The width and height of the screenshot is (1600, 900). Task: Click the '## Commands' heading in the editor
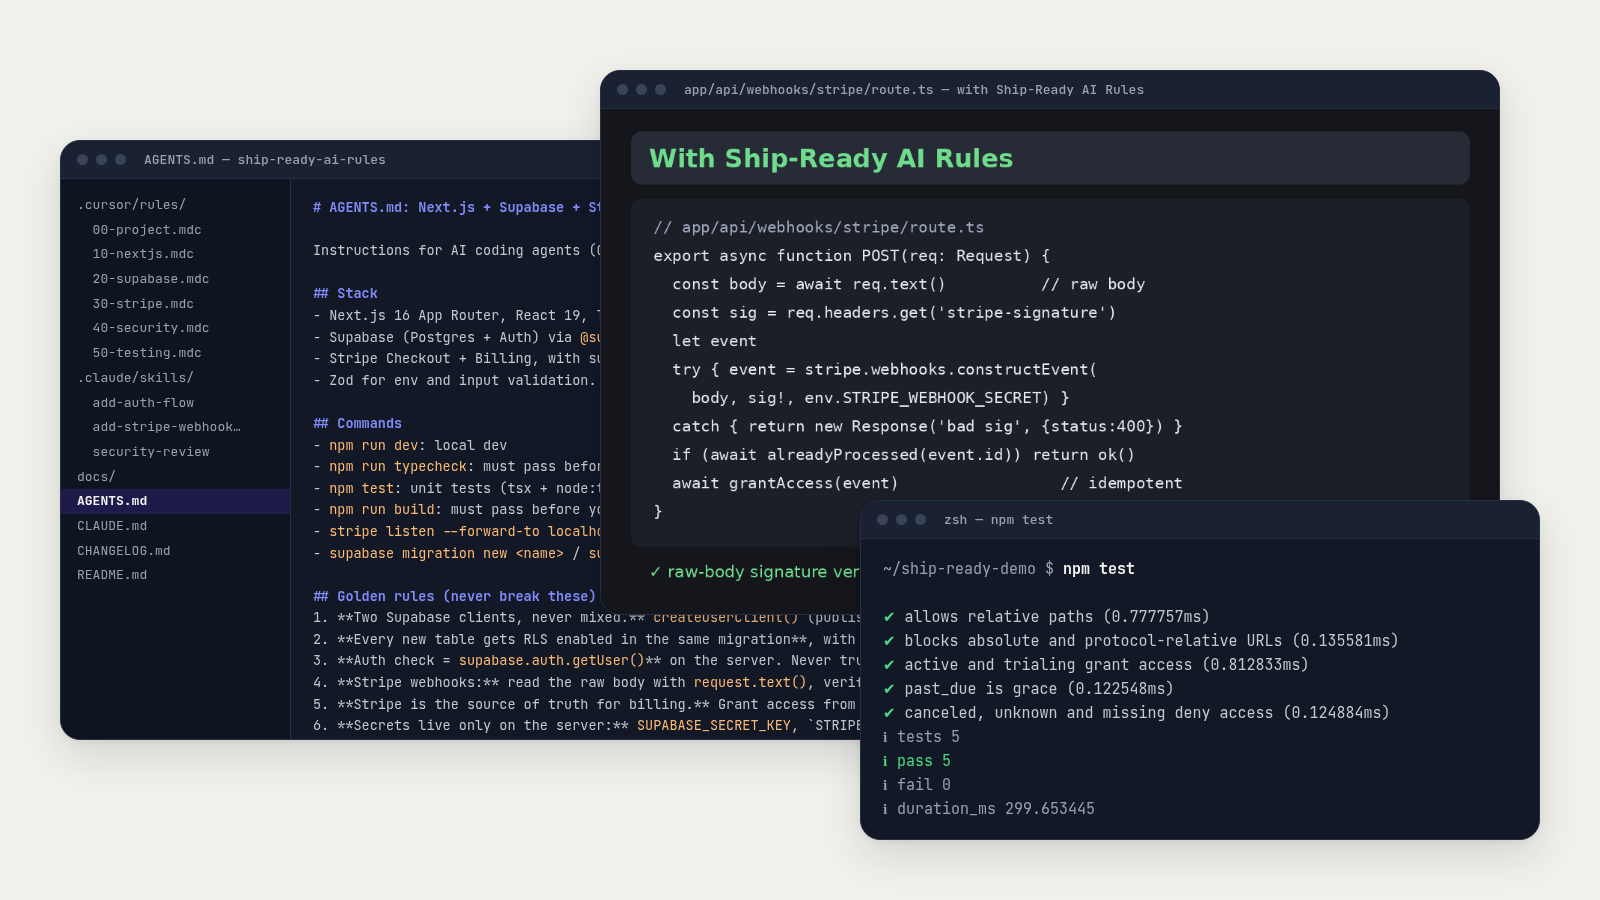point(357,423)
